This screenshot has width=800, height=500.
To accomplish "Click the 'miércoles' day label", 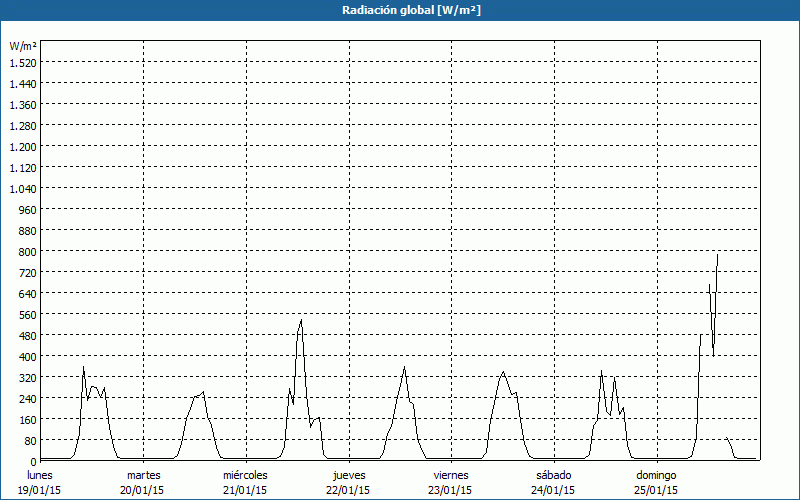I will (245, 475).
